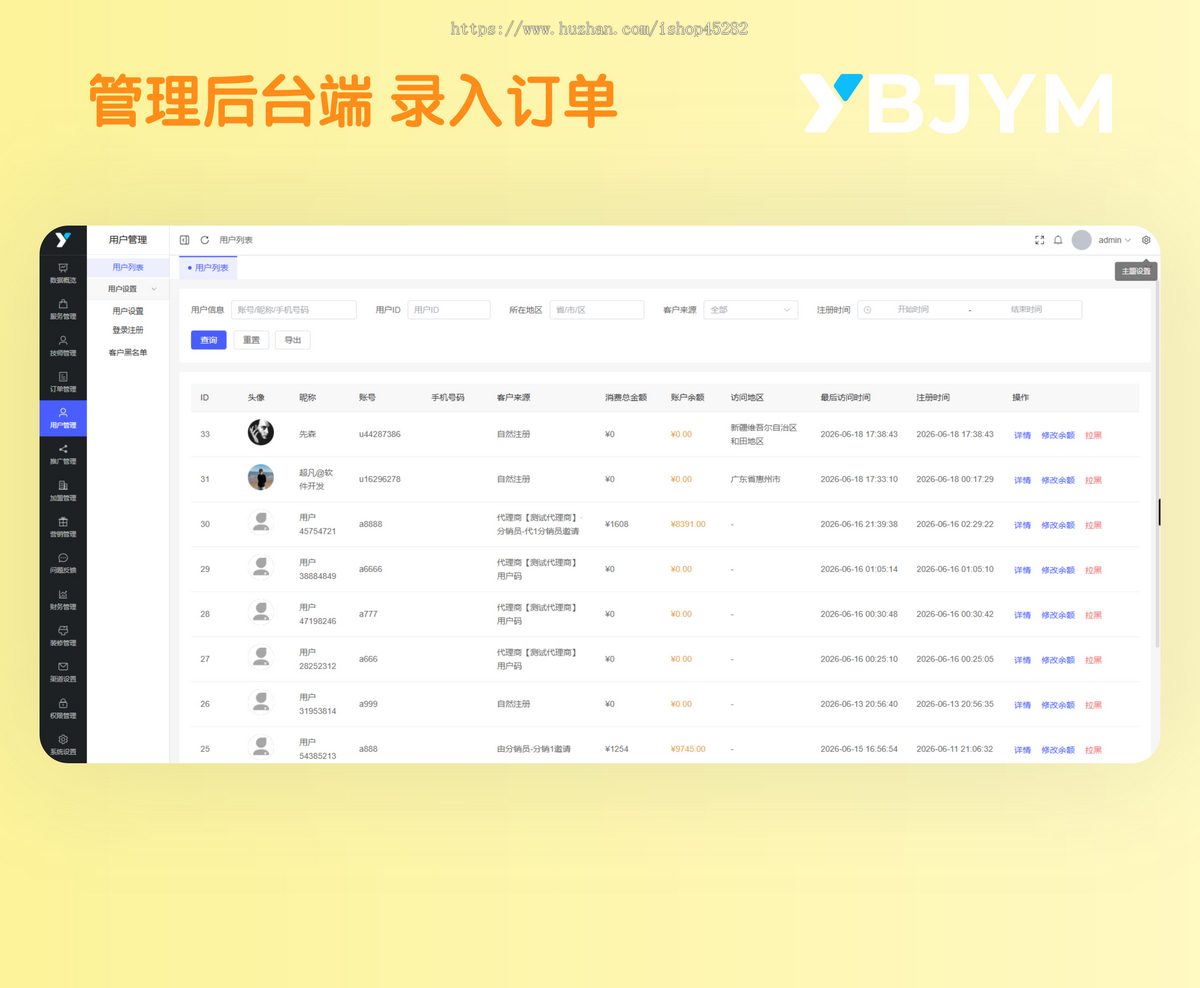Select 用户设置 submenu item
The image size is (1200, 988).
[128, 311]
